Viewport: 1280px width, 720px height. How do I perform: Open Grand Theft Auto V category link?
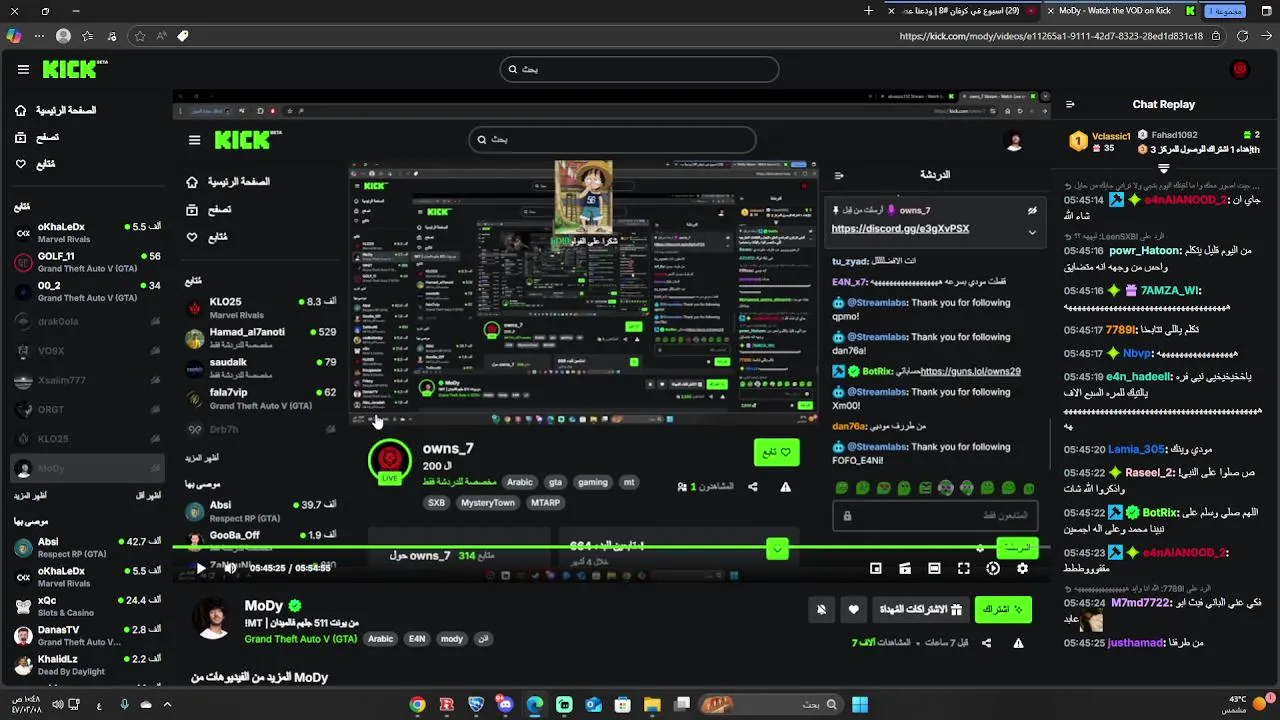point(301,639)
